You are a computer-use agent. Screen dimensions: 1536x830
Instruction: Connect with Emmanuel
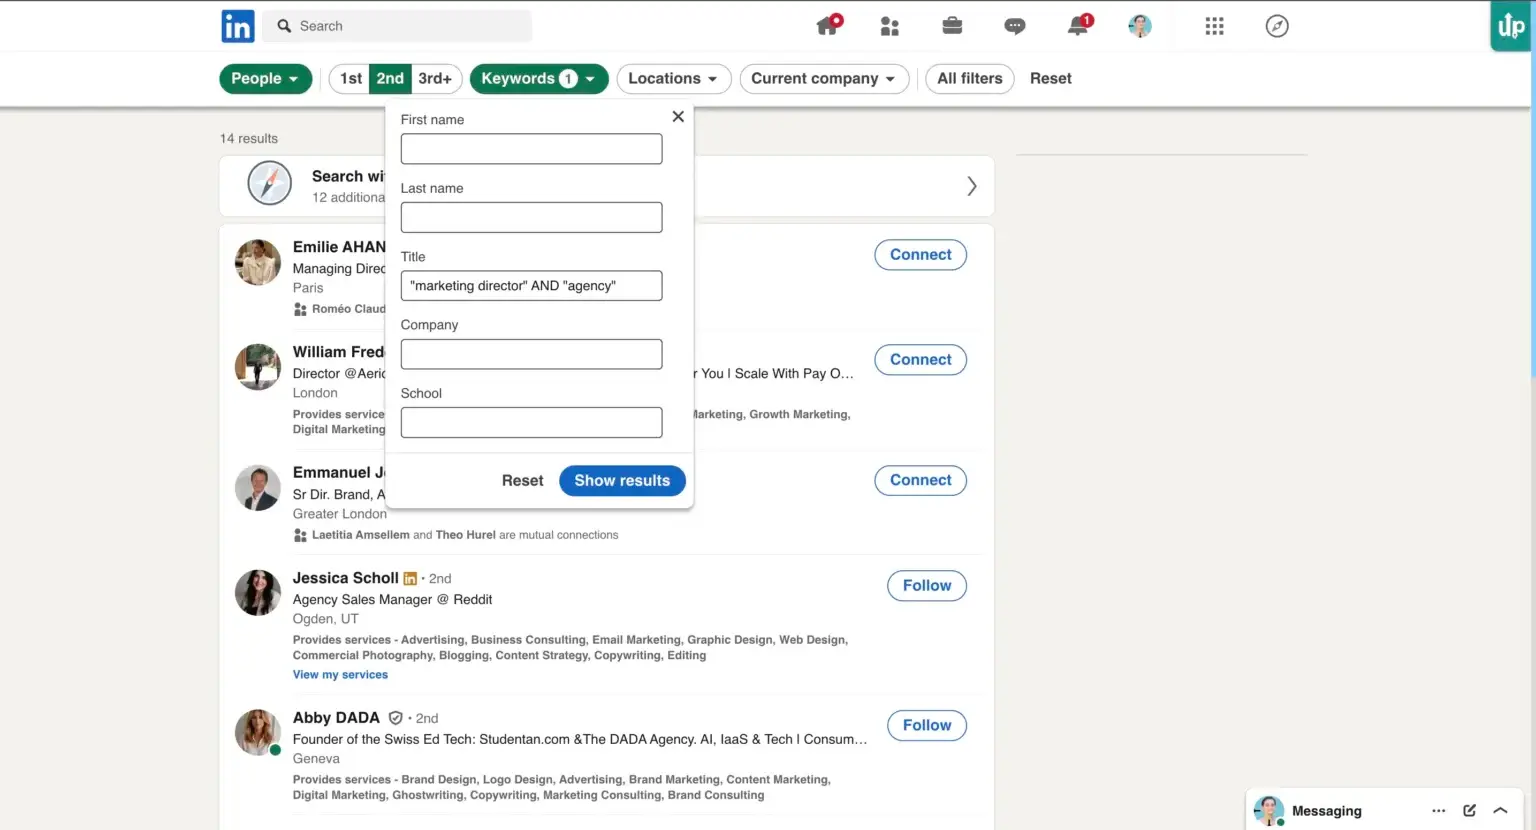(920, 481)
